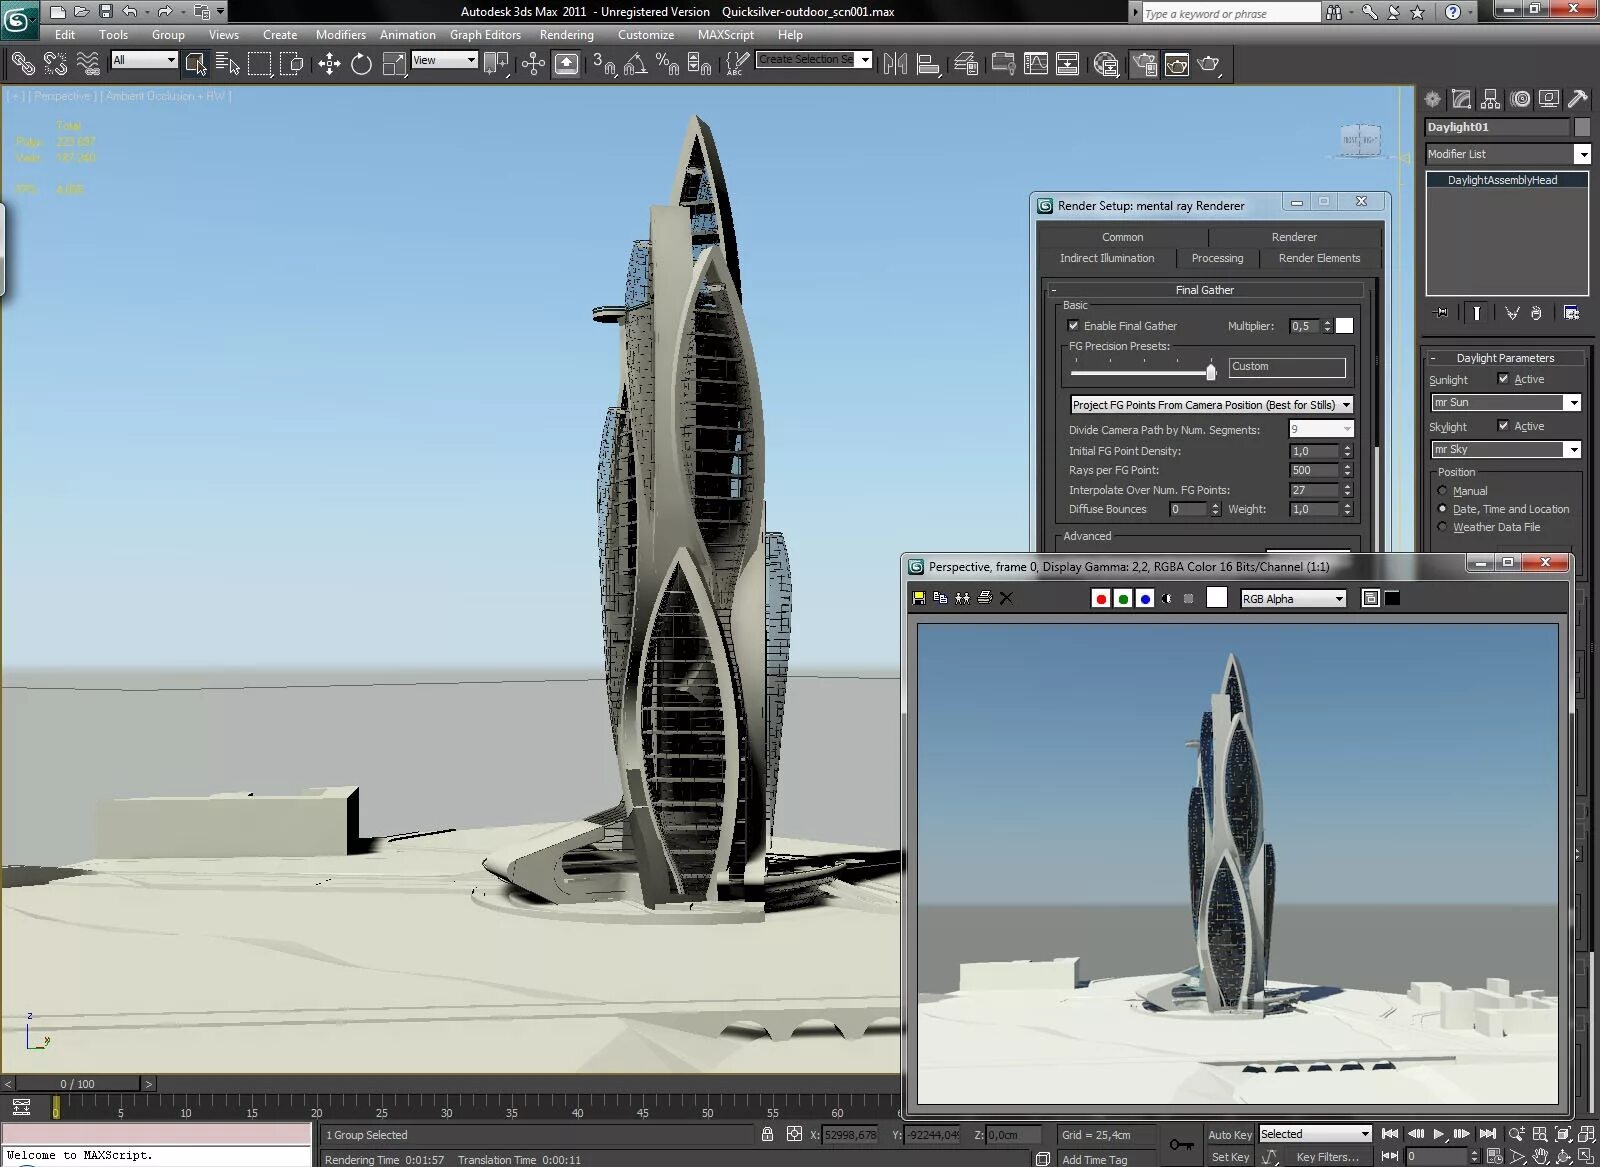Open the mr Sun sunlight dropdown
The width and height of the screenshot is (1600, 1167).
click(1506, 402)
